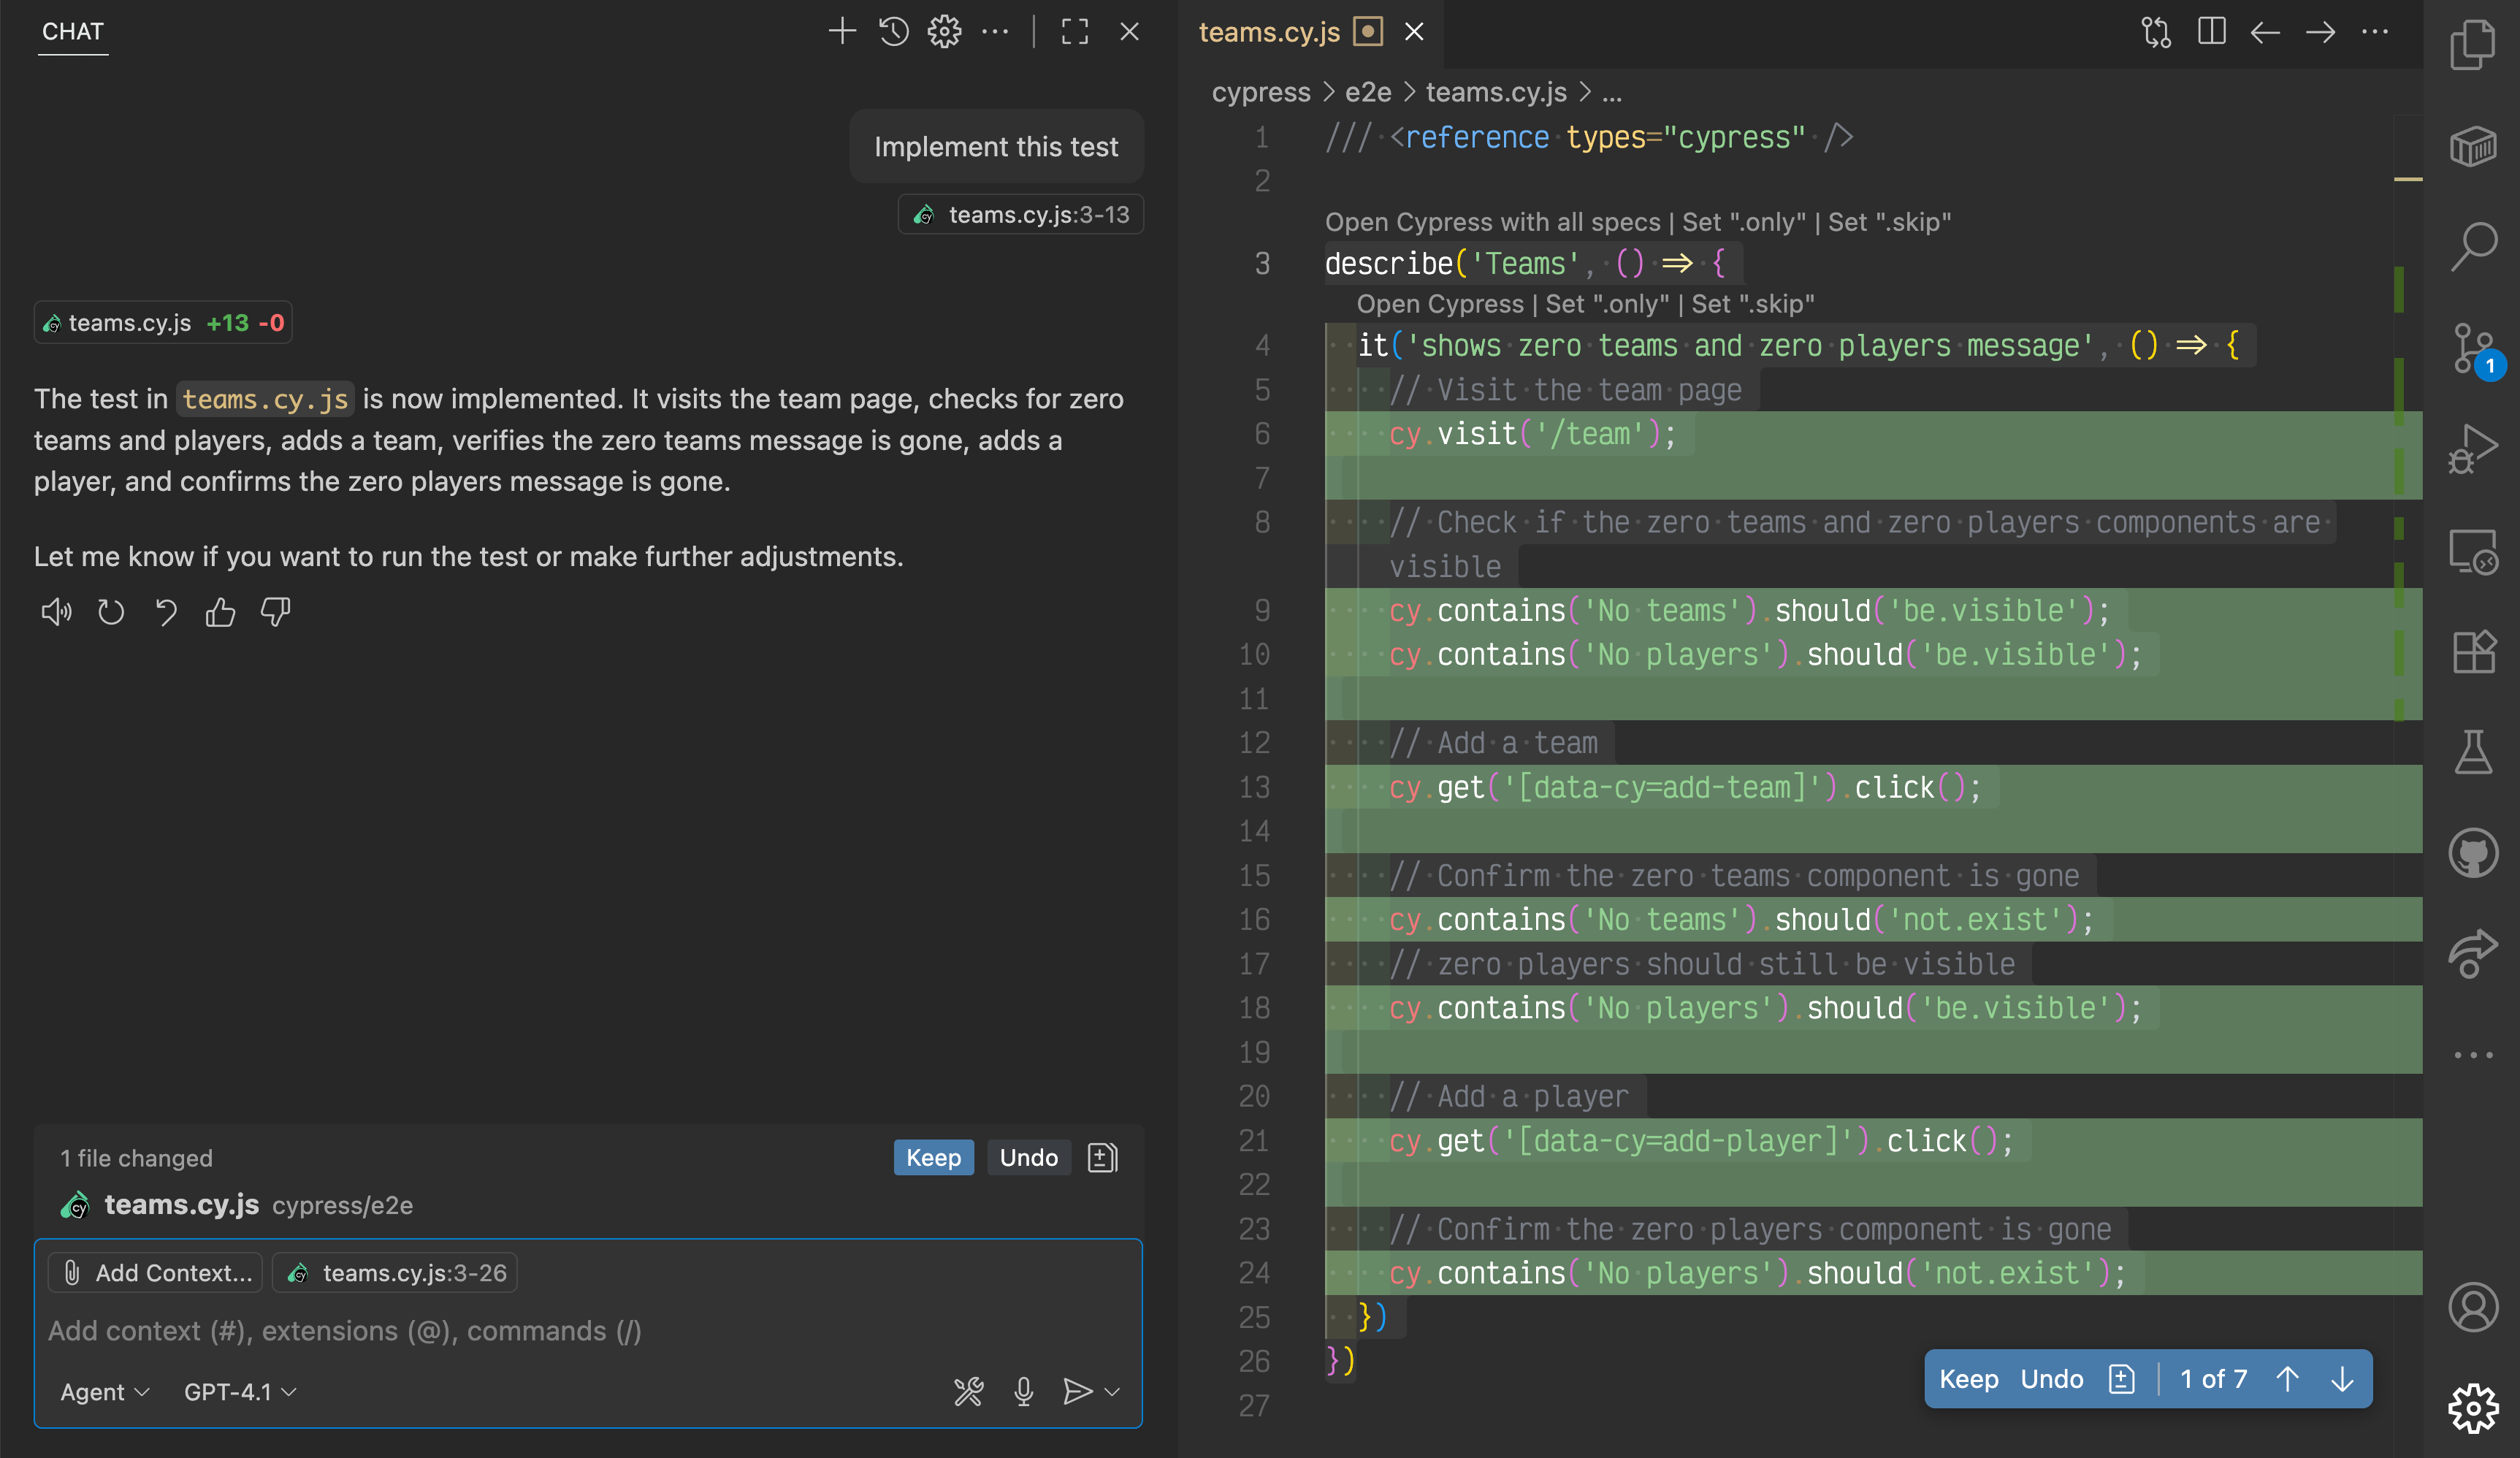The image size is (2520, 1458).
Task: Open Live Share view
Action: click(2472, 954)
